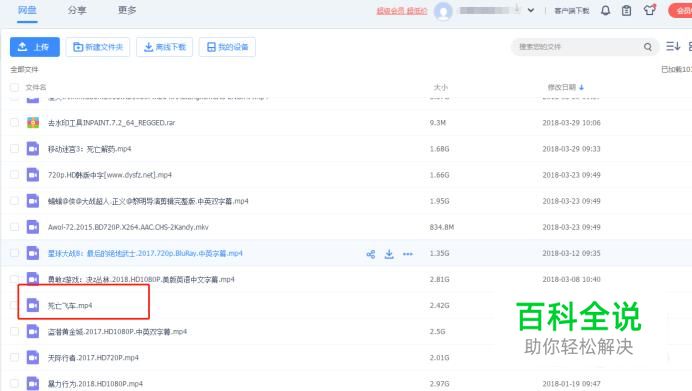Image resolution: width=692 pixels, height=391 pixels.
Task: Open file 720p.HD韩版中字[www.dysfz.net].mp4
Action: [110, 175]
